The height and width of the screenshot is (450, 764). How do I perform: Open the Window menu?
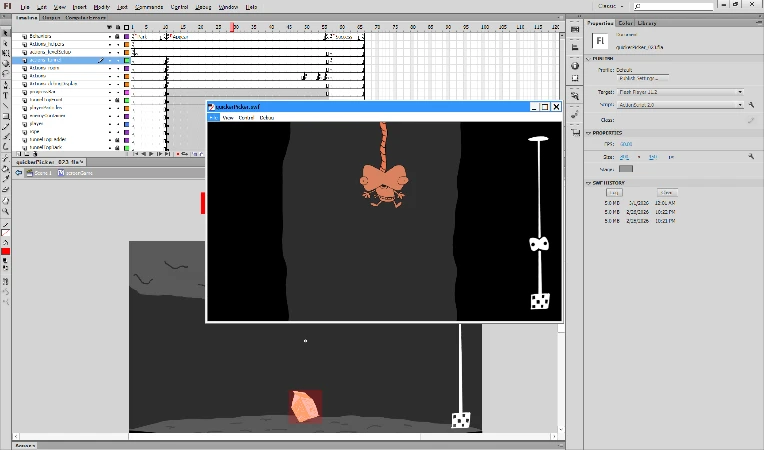pos(228,7)
